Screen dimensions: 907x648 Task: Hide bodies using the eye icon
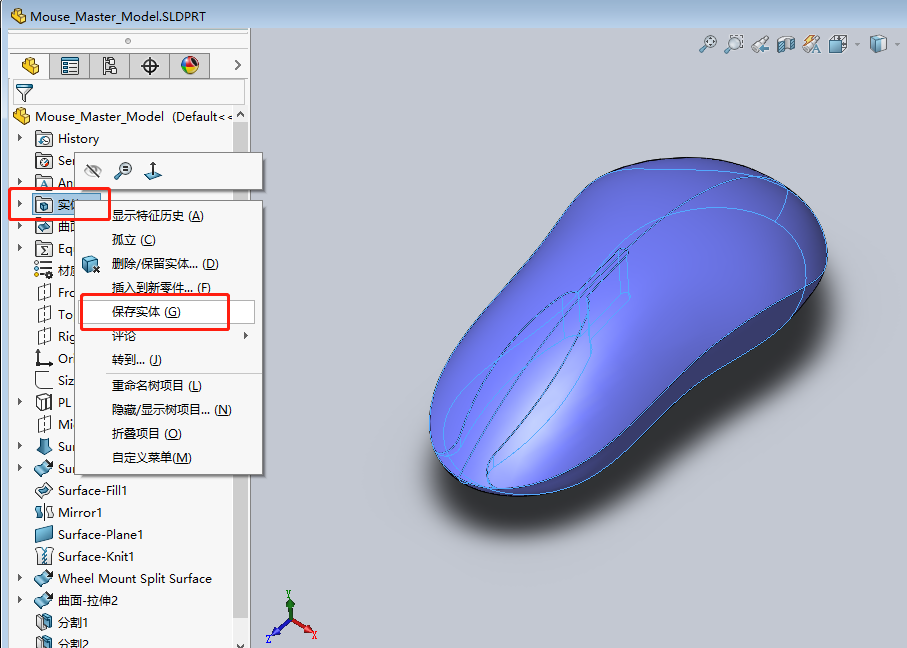pyautogui.click(x=93, y=171)
